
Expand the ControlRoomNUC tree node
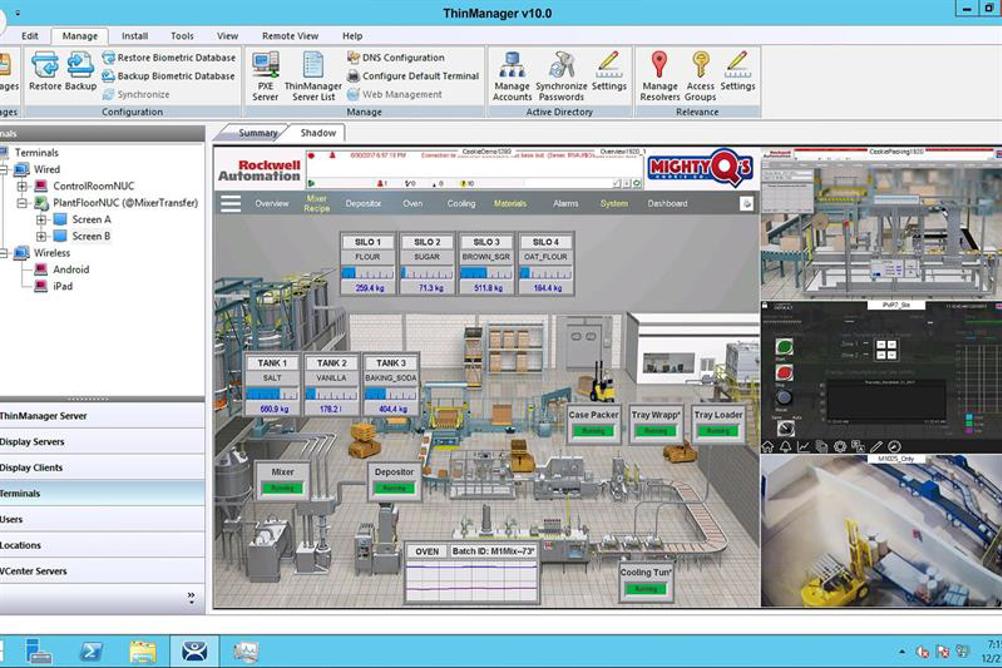pyautogui.click(x=22, y=186)
